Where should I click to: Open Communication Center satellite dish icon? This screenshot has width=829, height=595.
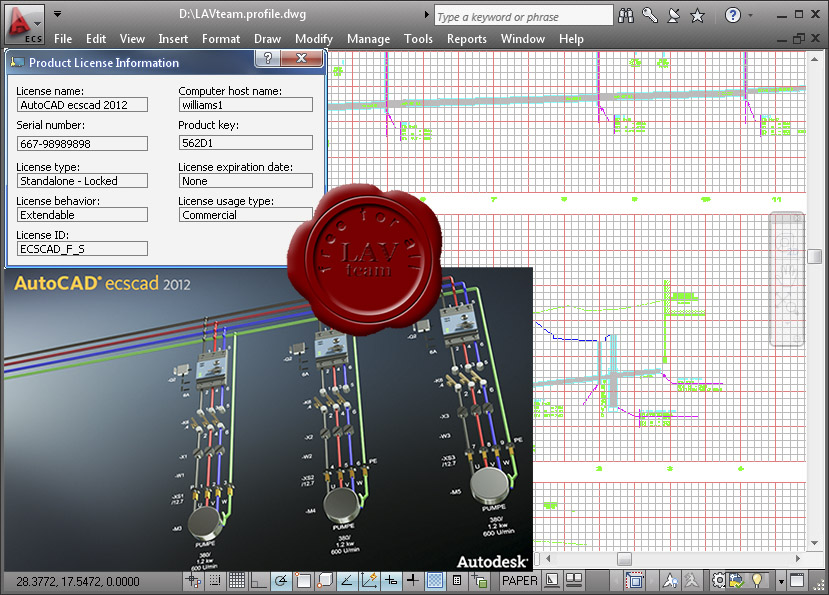click(x=674, y=16)
